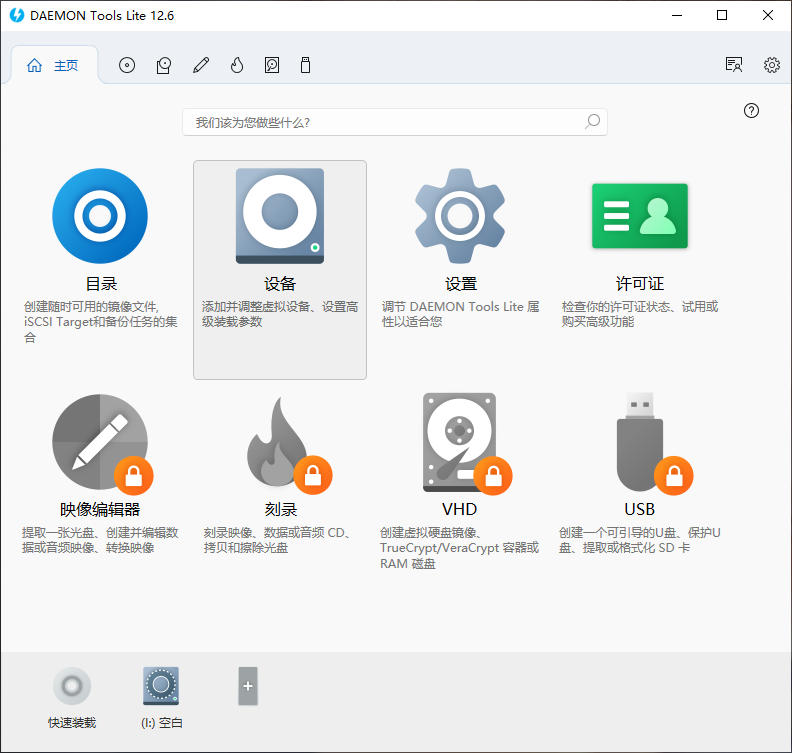Open the USB stick tab icon
The image size is (792, 753).
click(x=305, y=65)
